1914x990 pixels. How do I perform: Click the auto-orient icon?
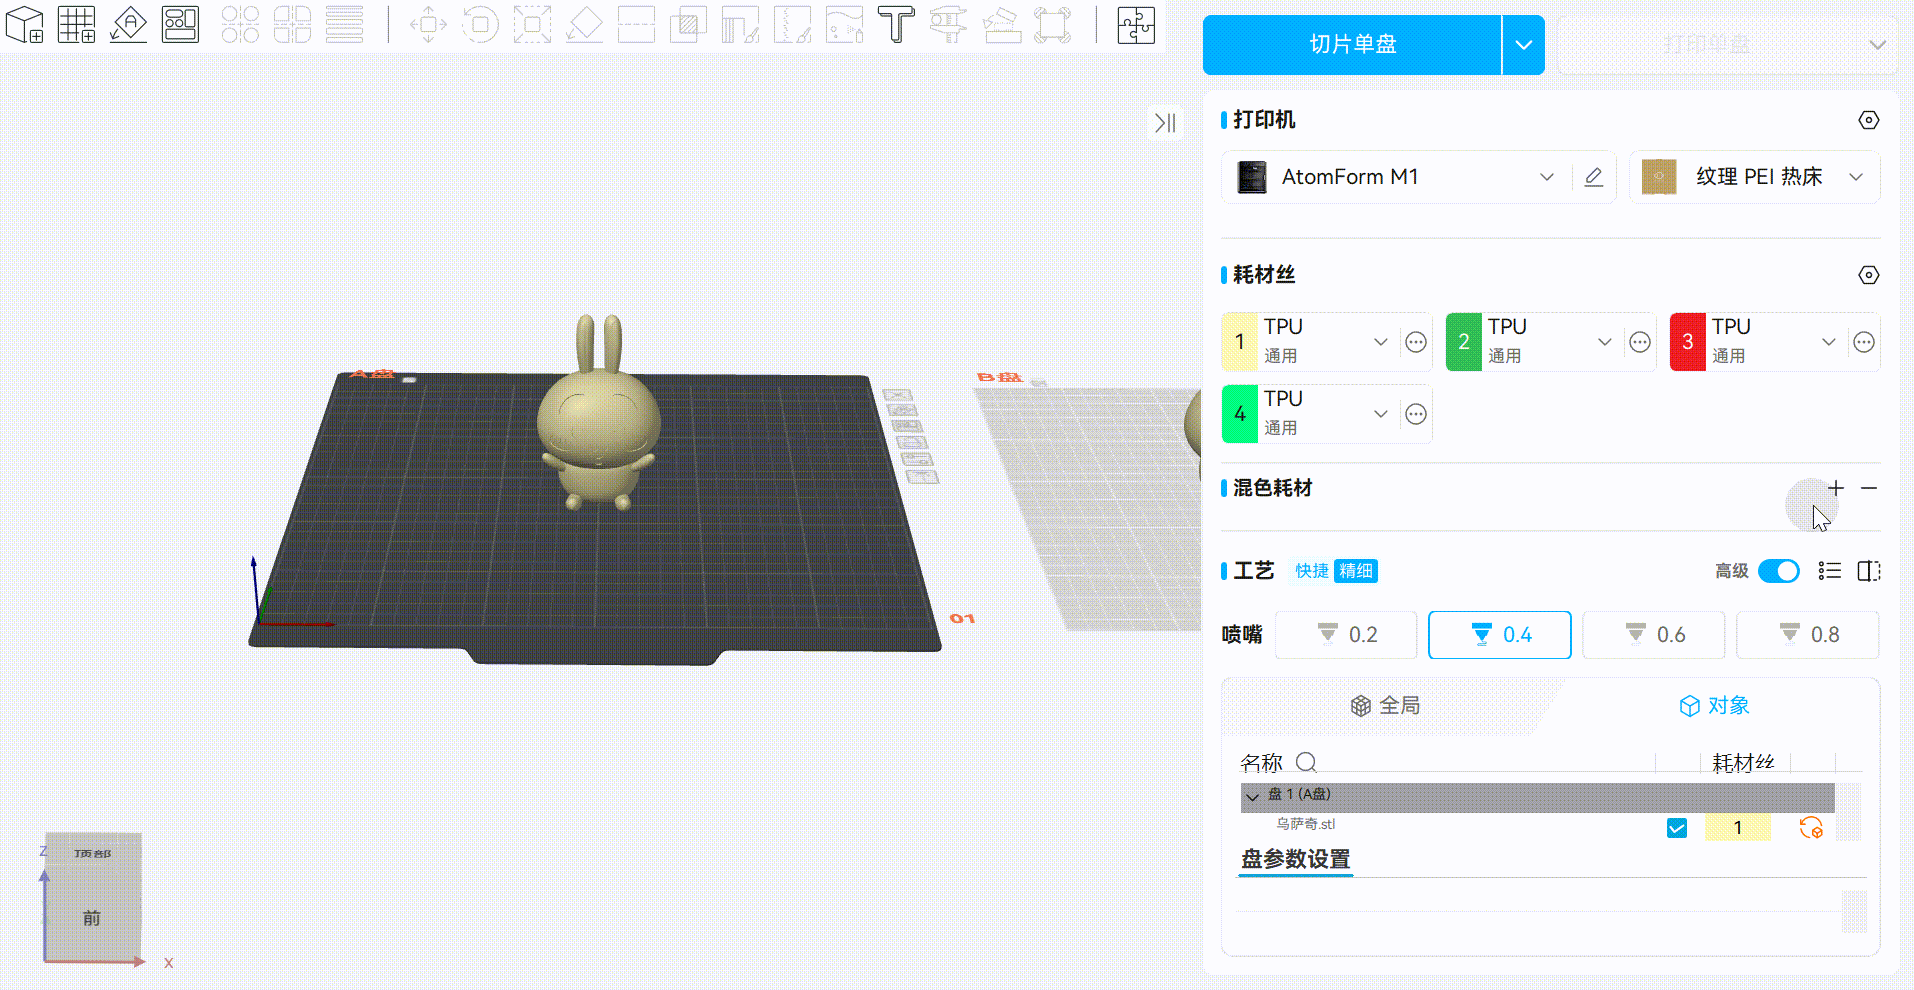point(128,24)
